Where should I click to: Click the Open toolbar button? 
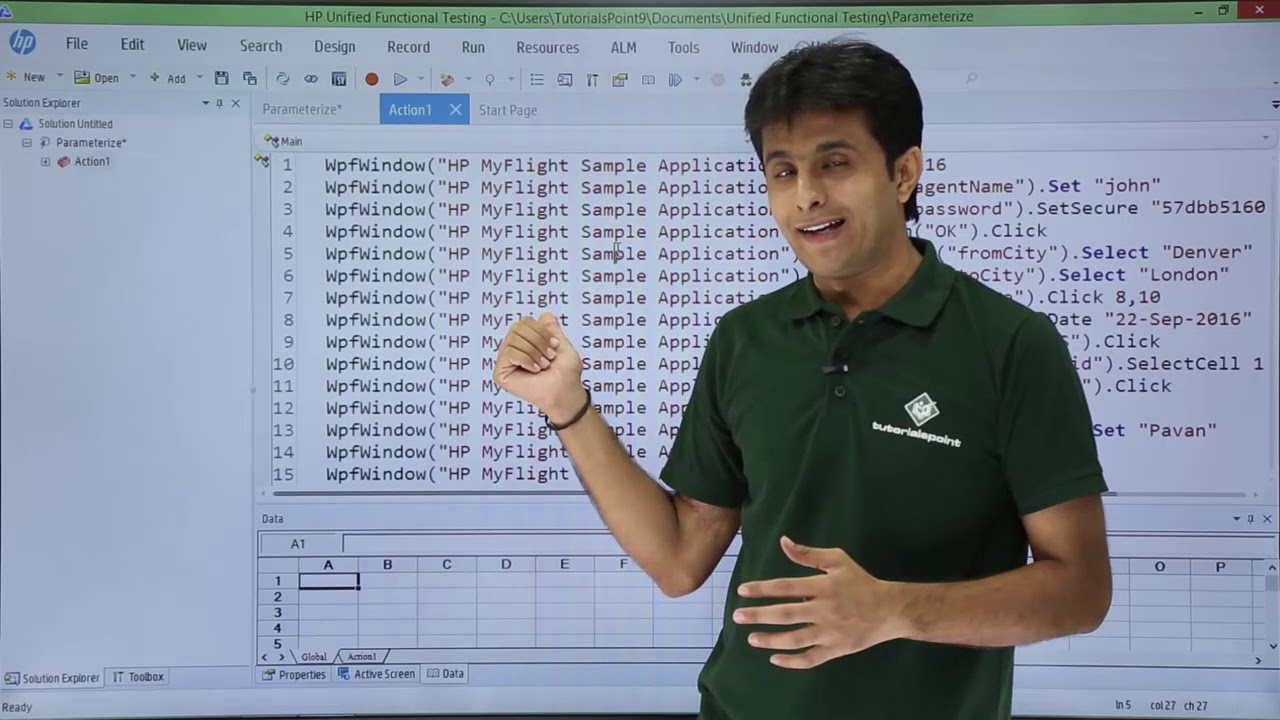pyautogui.click(x=97, y=78)
